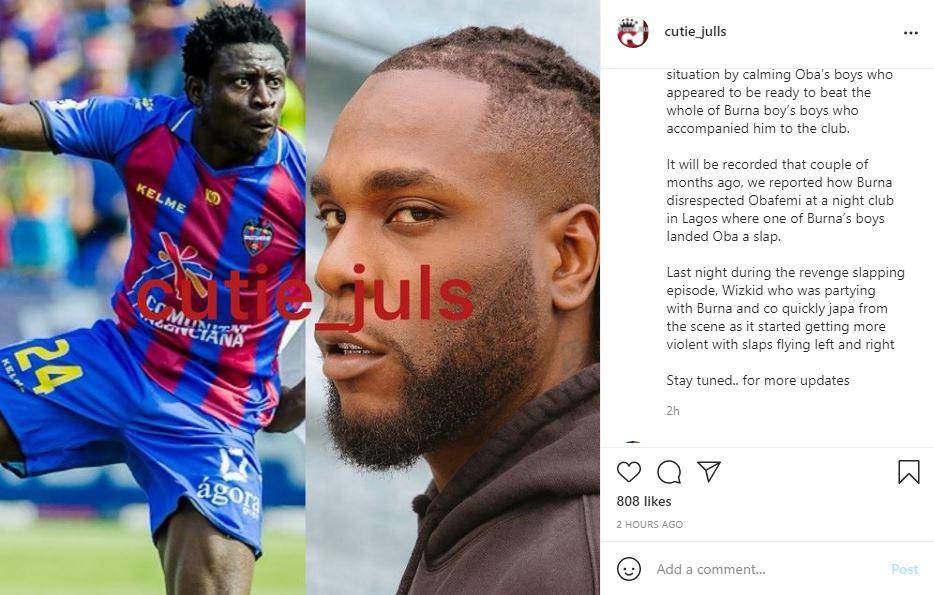The image size is (934, 595).
Task: Focus the Add a comment field
Action: 768,569
